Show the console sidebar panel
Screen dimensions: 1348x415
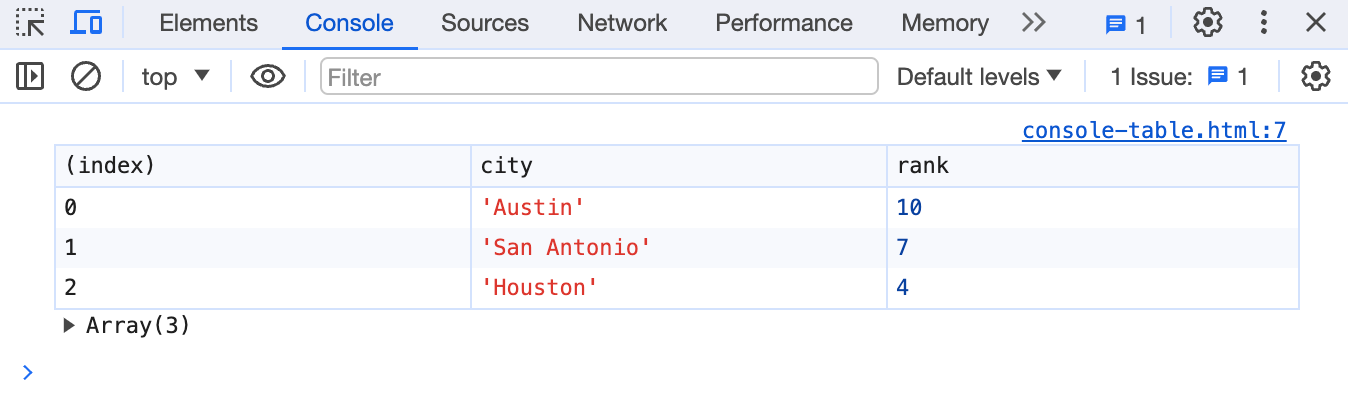31,76
